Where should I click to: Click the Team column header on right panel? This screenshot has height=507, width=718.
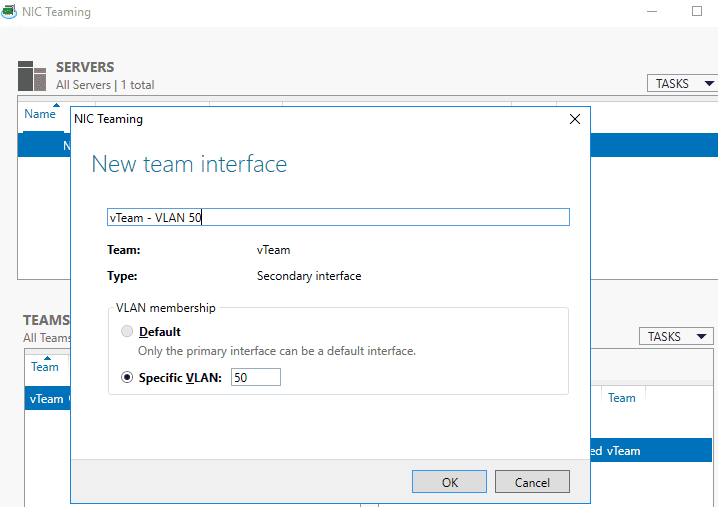621,398
